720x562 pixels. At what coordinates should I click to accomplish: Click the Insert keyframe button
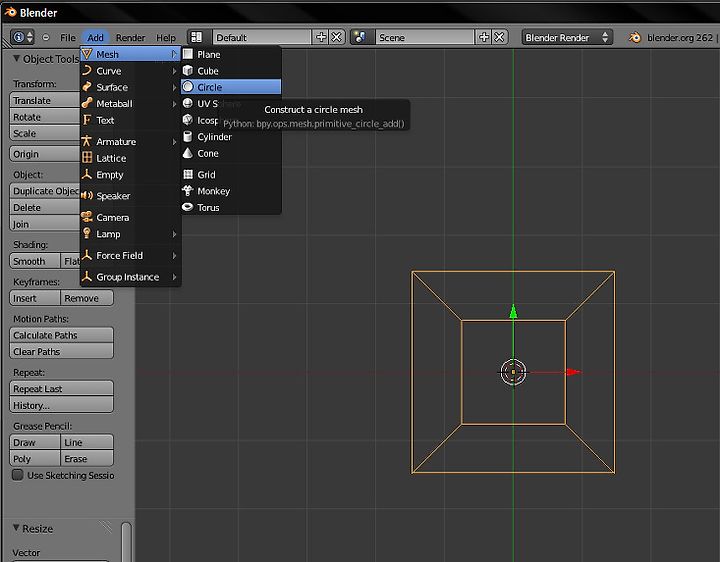[x=34, y=298]
